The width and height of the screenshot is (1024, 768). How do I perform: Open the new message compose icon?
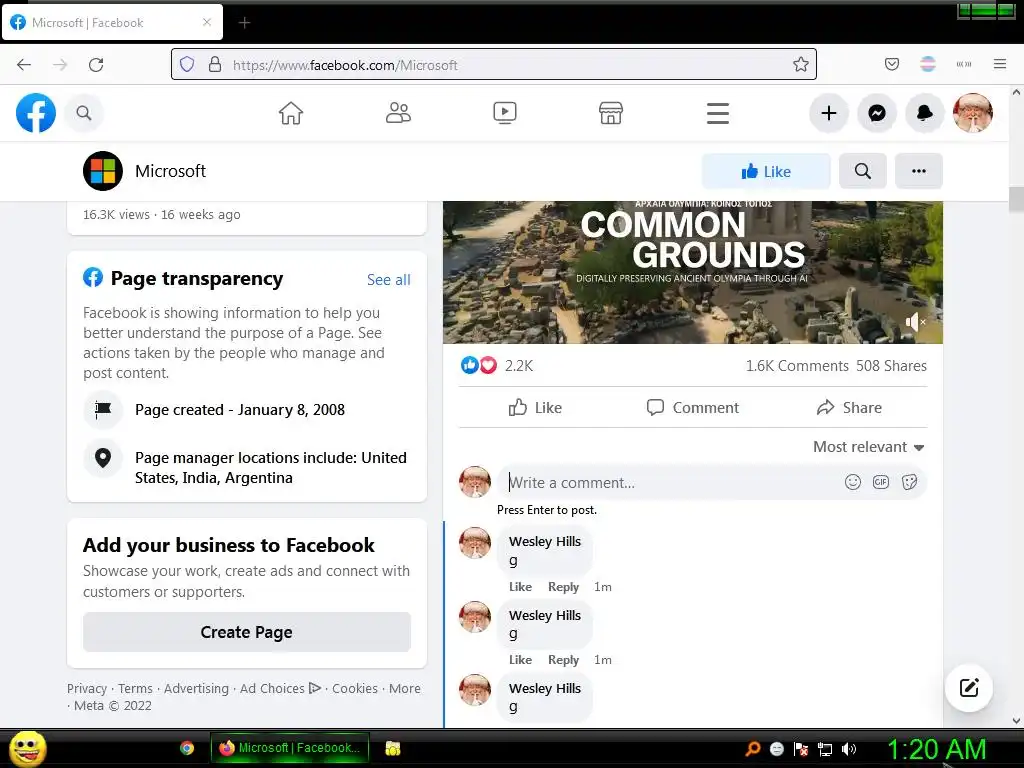[969, 688]
